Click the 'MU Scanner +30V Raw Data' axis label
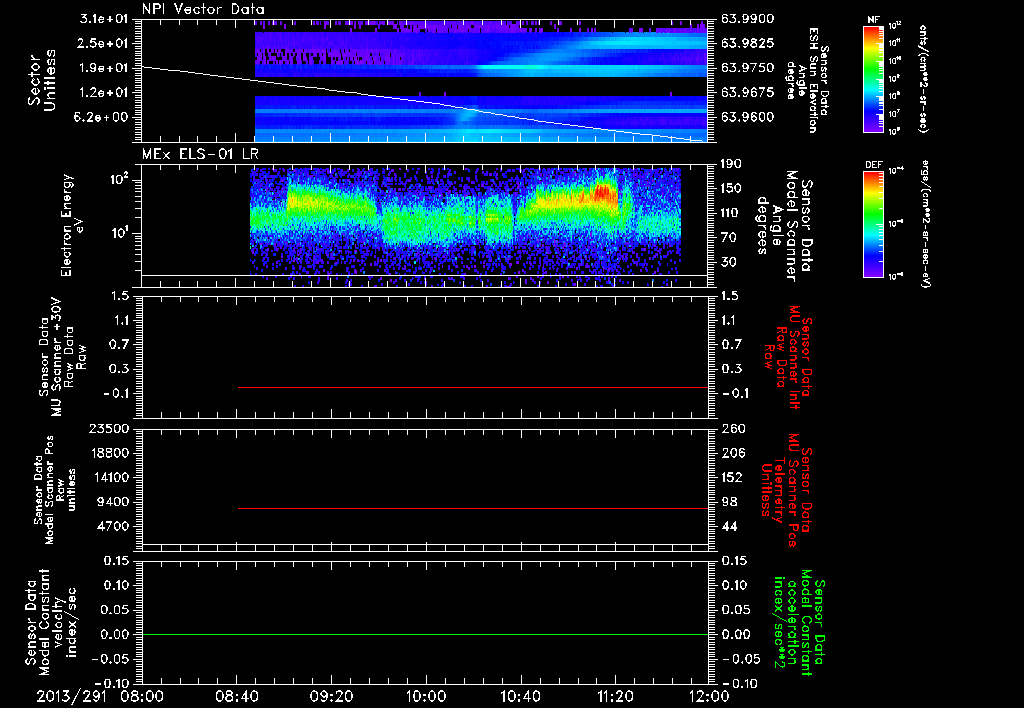The image size is (1024, 708). point(63,357)
